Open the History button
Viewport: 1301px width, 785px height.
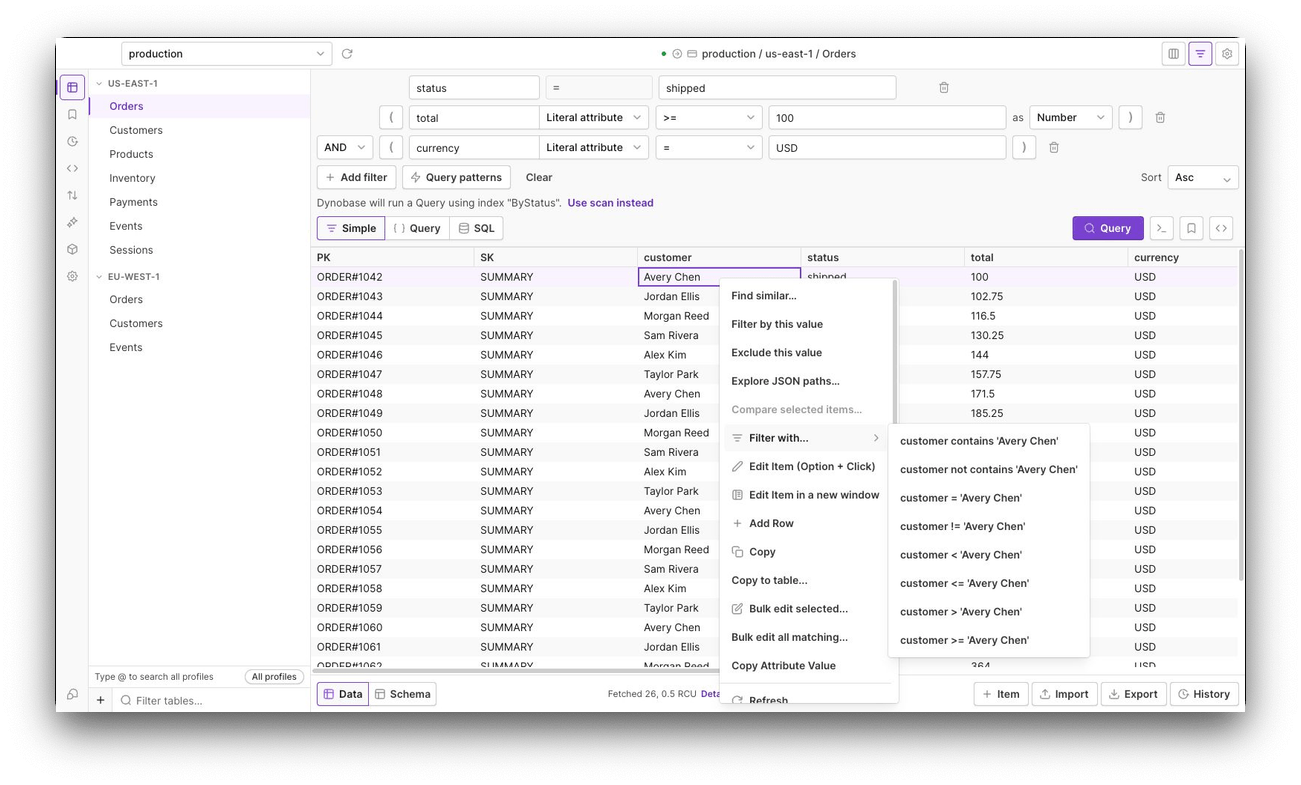click(x=1204, y=694)
